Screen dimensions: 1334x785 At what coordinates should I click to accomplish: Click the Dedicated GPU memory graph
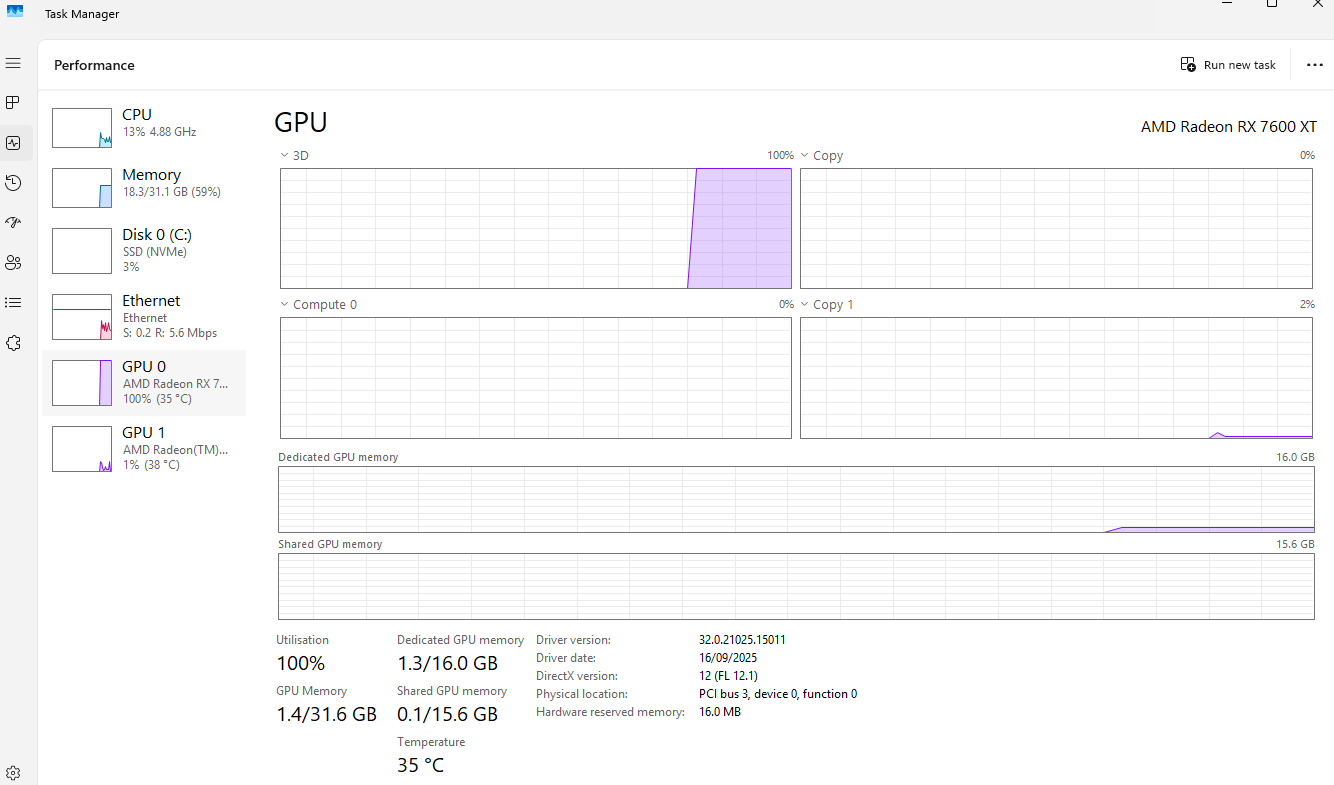click(796, 499)
